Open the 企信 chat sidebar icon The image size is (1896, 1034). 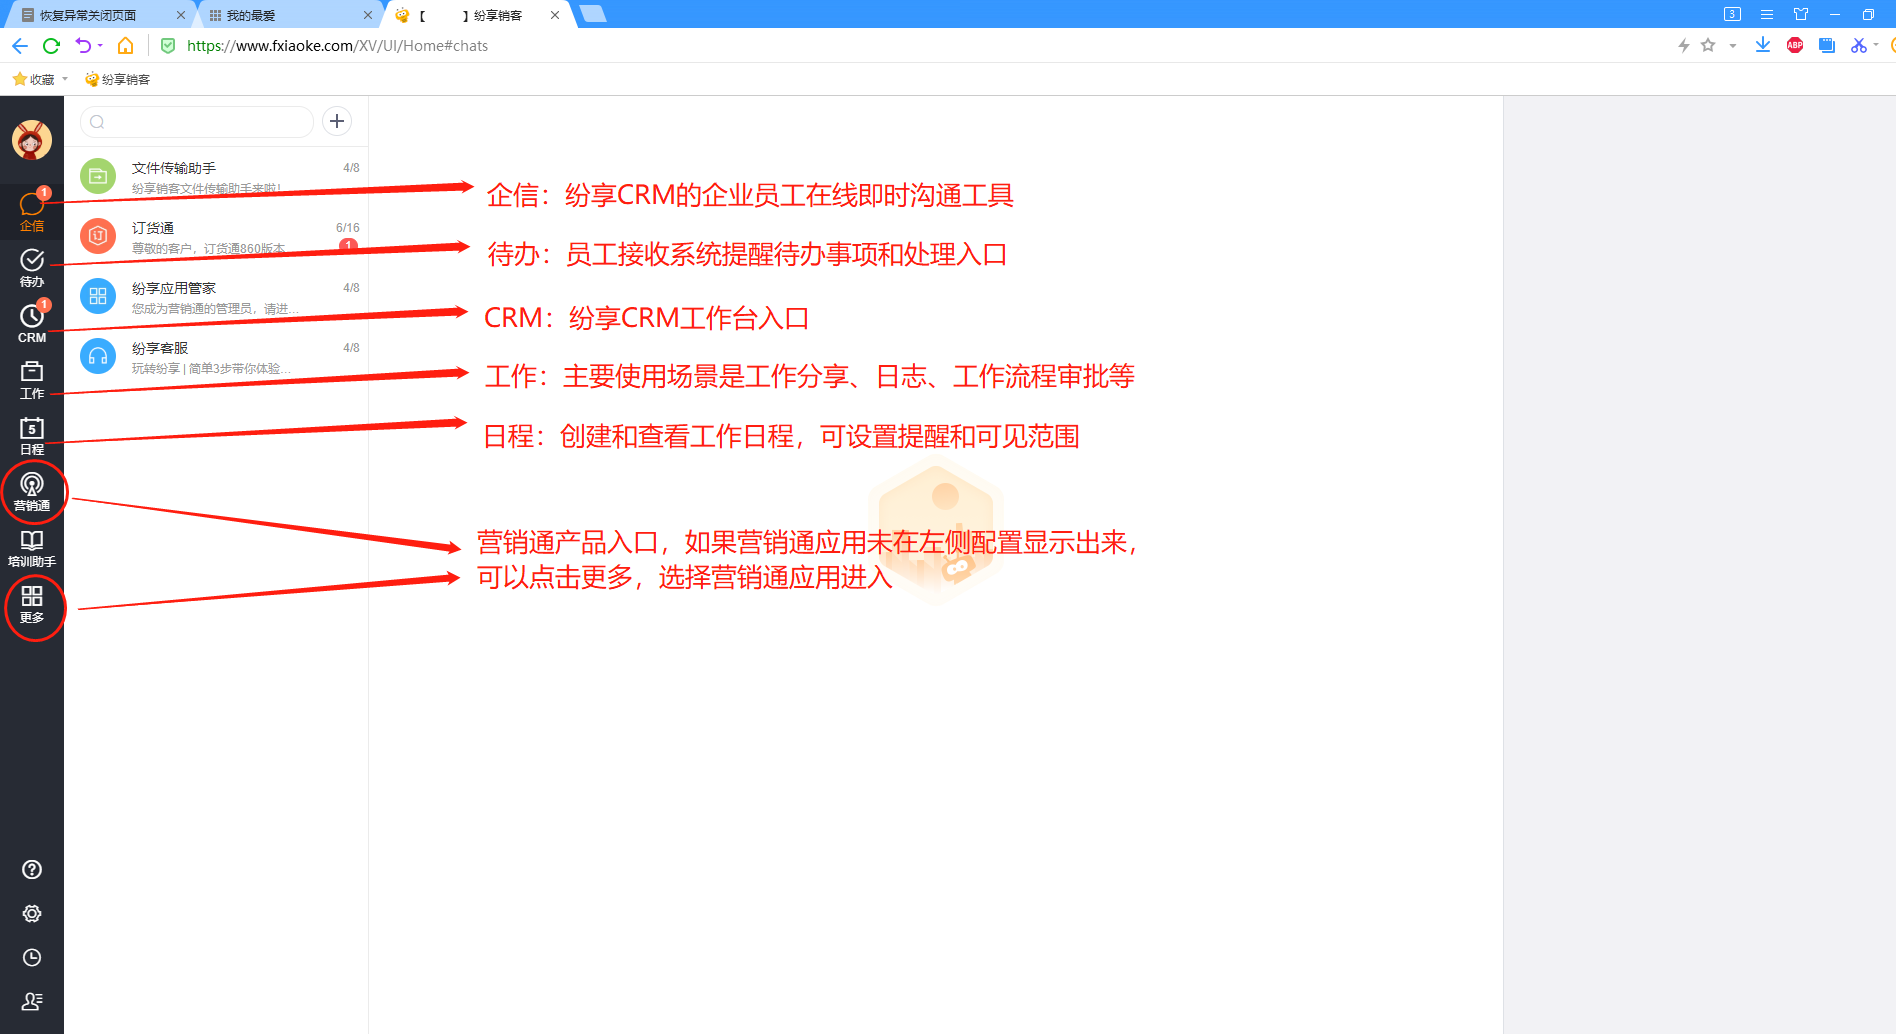click(x=32, y=211)
